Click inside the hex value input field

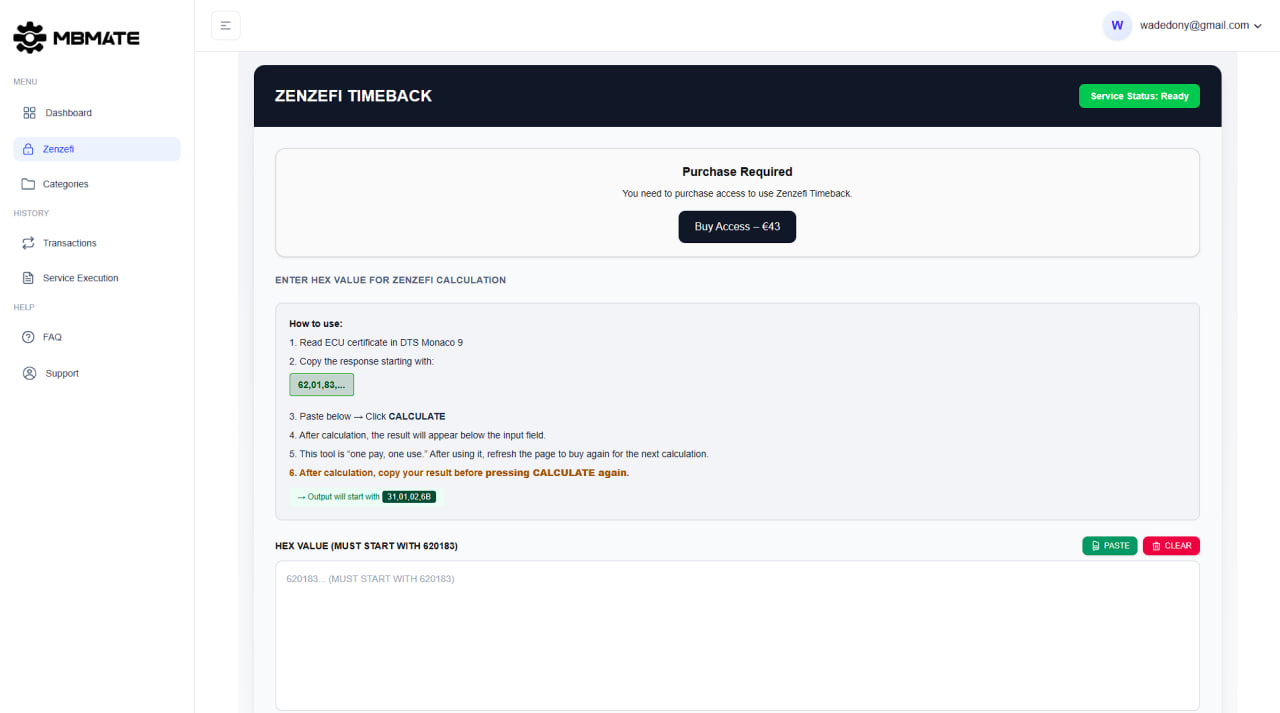tap(737, 635)
